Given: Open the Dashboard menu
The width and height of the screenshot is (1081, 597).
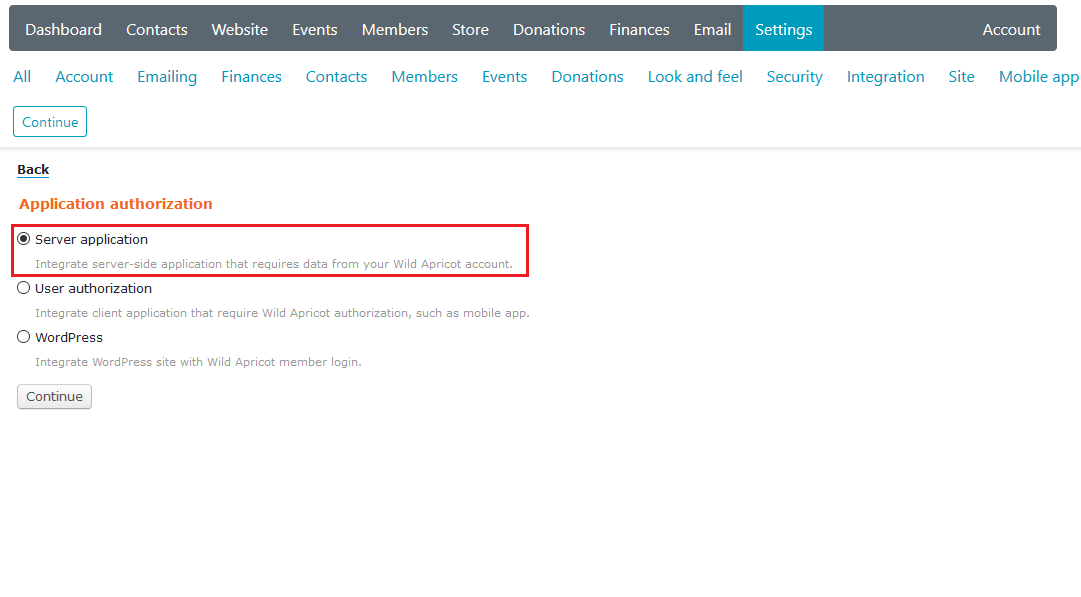Looking at the screenshot, I should 63,28.
